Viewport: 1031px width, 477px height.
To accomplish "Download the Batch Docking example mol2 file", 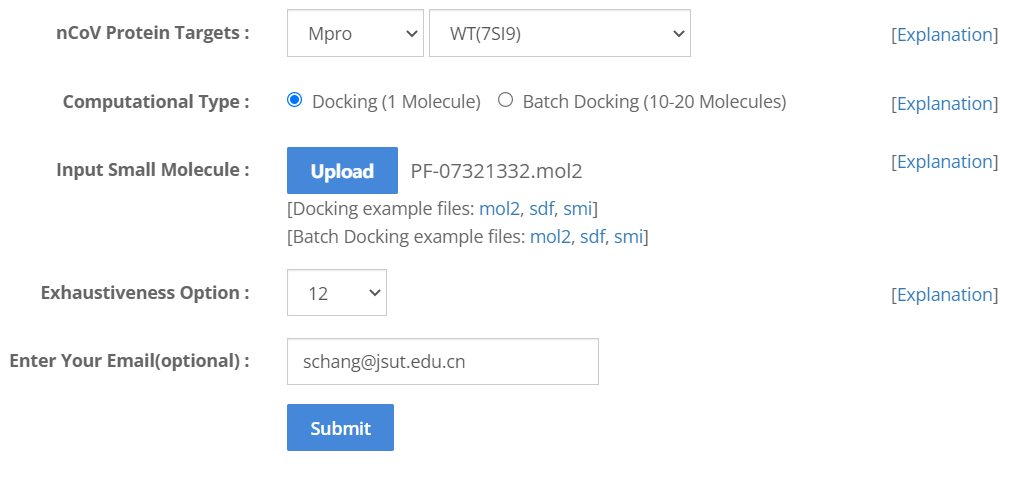I will [x=550, y=237].
